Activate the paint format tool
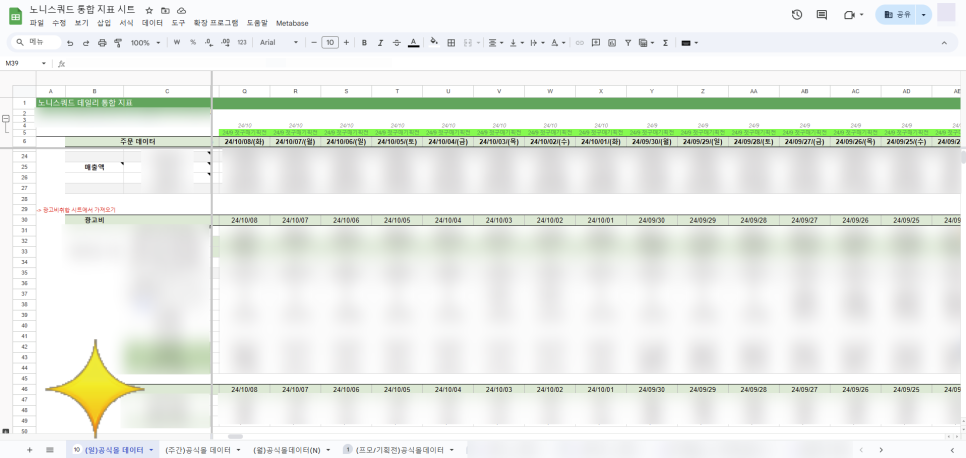Image resolution: width=966 pixels, height=458 pixels. pyautogui.click(x=118, y=43)
